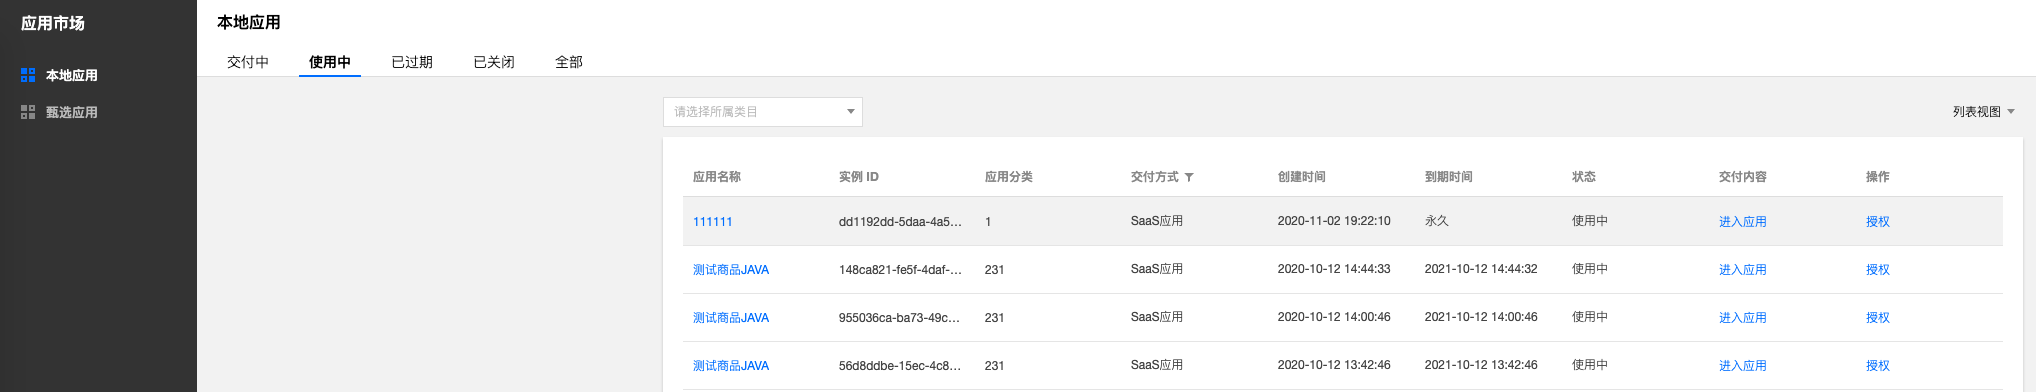Click the 甄选应用 grid icon in sidebar
Image resolution: width=2036 pixels, height=392 pixels.
[x=28, y=112]
